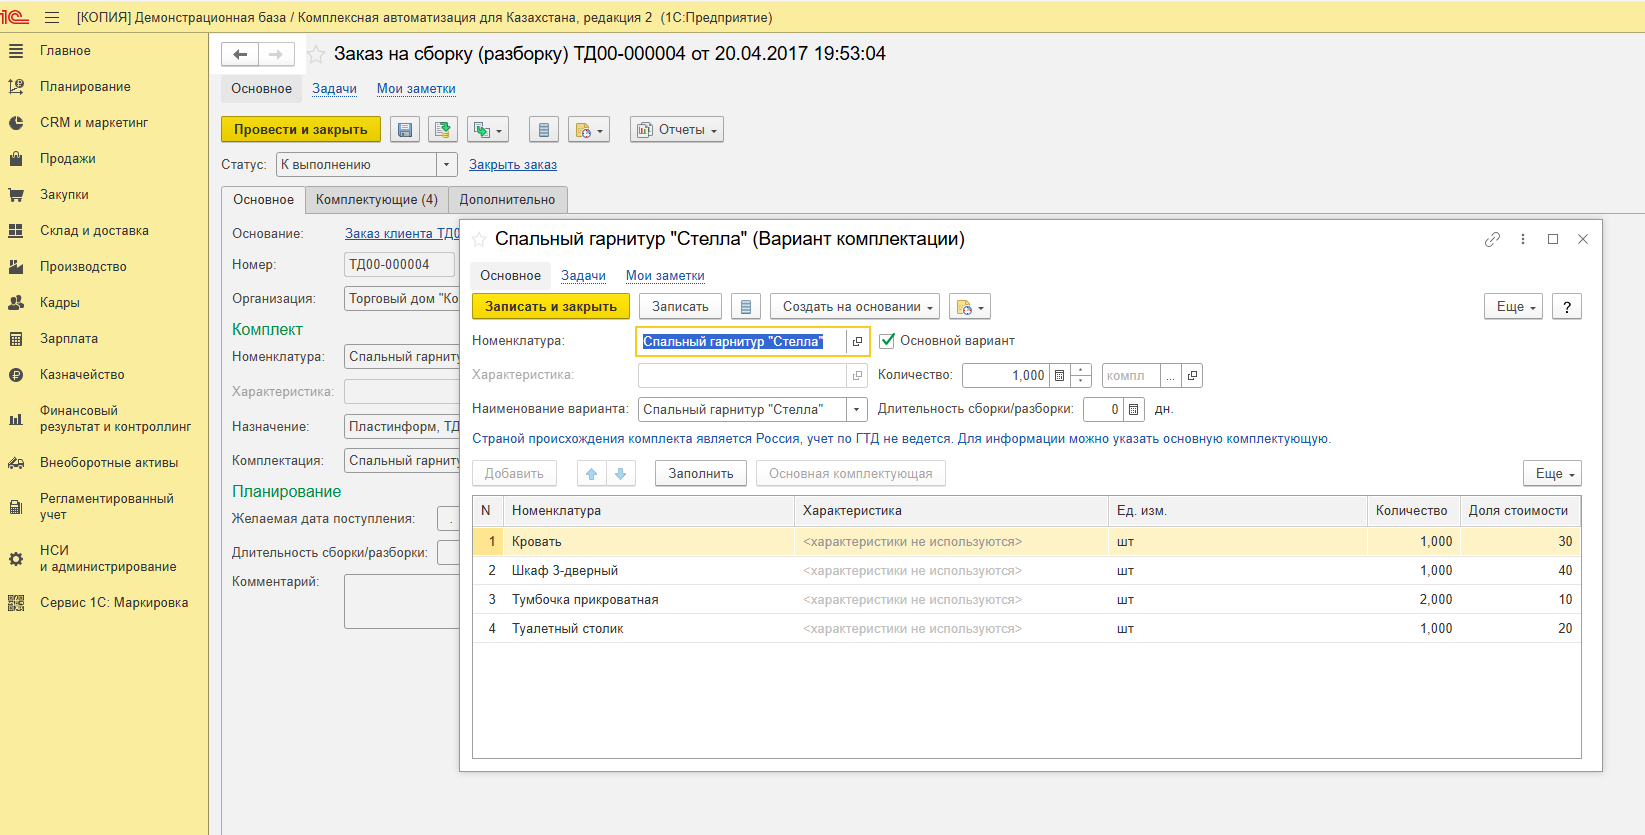The image size is (1645, 835).
Task: Move row up with the blue up arrow
Action: point(591,474)
